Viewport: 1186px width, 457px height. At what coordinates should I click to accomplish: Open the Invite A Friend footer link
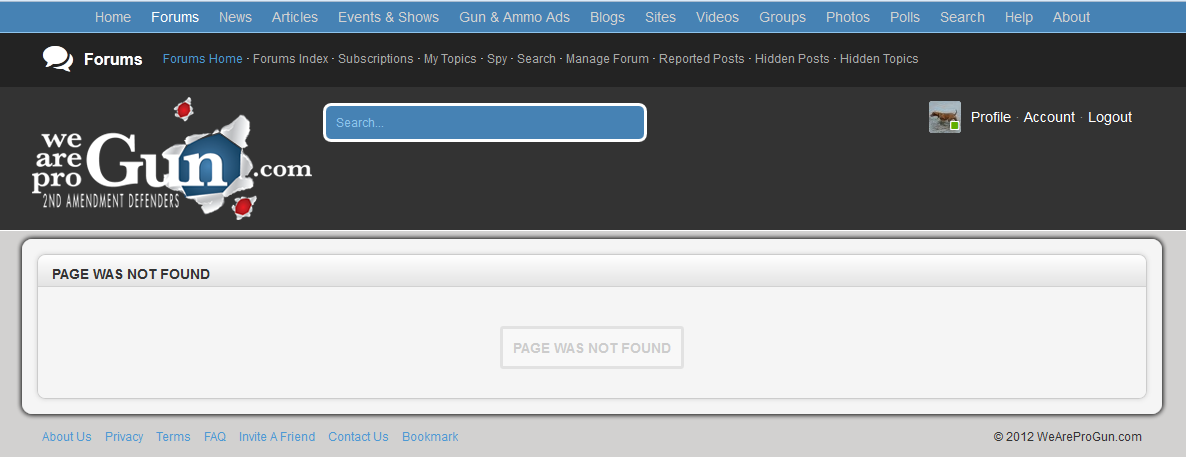point(276,437)
